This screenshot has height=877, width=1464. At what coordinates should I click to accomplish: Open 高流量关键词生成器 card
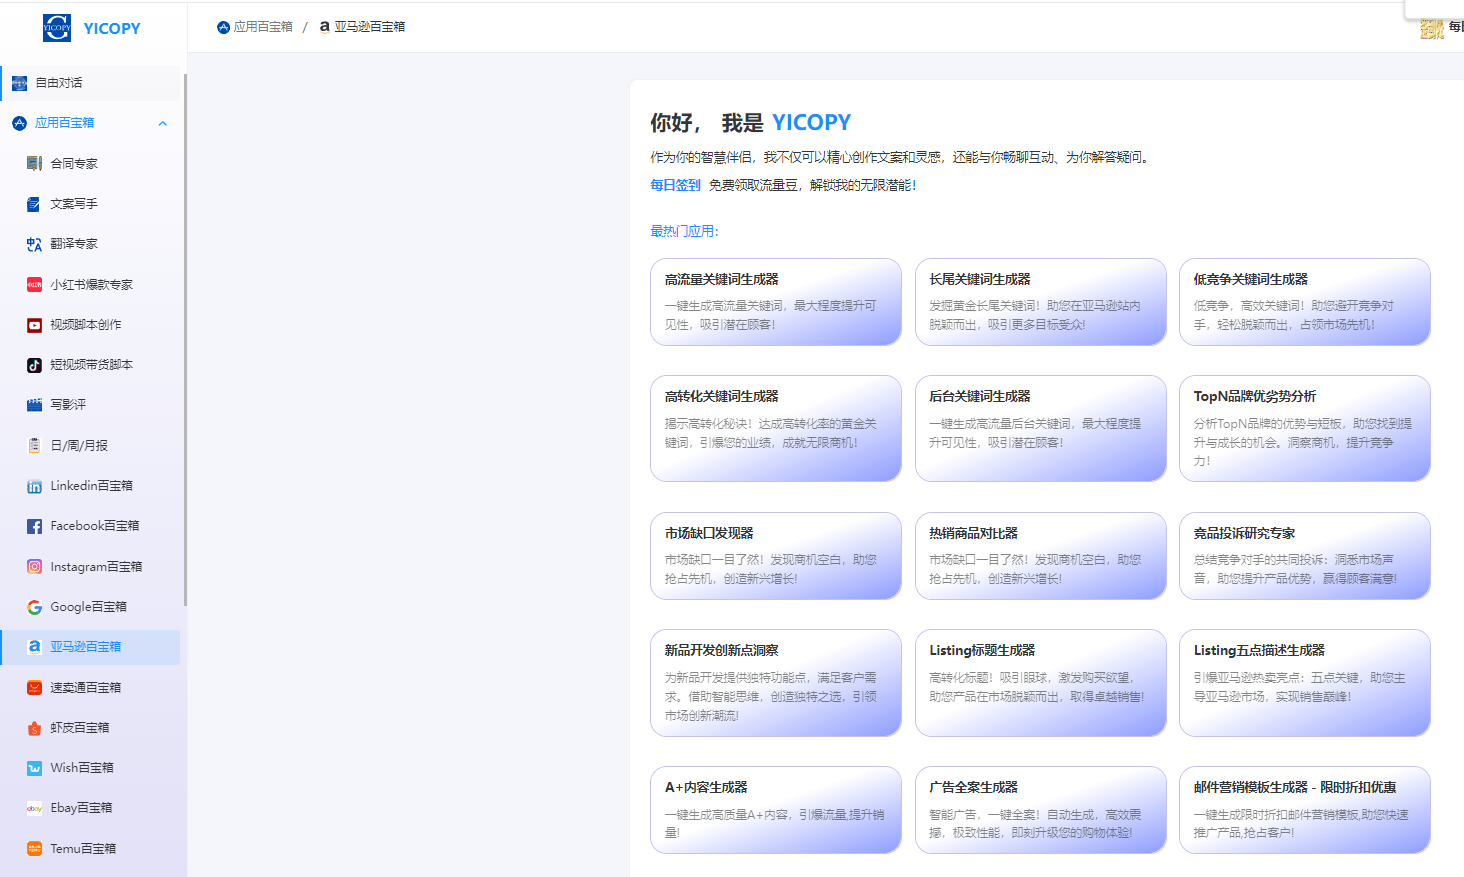pyautogui.click(x=776, y=302)
